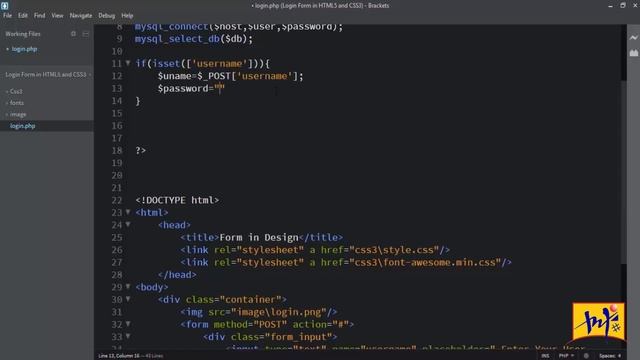The image size is (640, 360).
Task: Click 'image\login.png' src value on line 31
Action: (279, 312)
